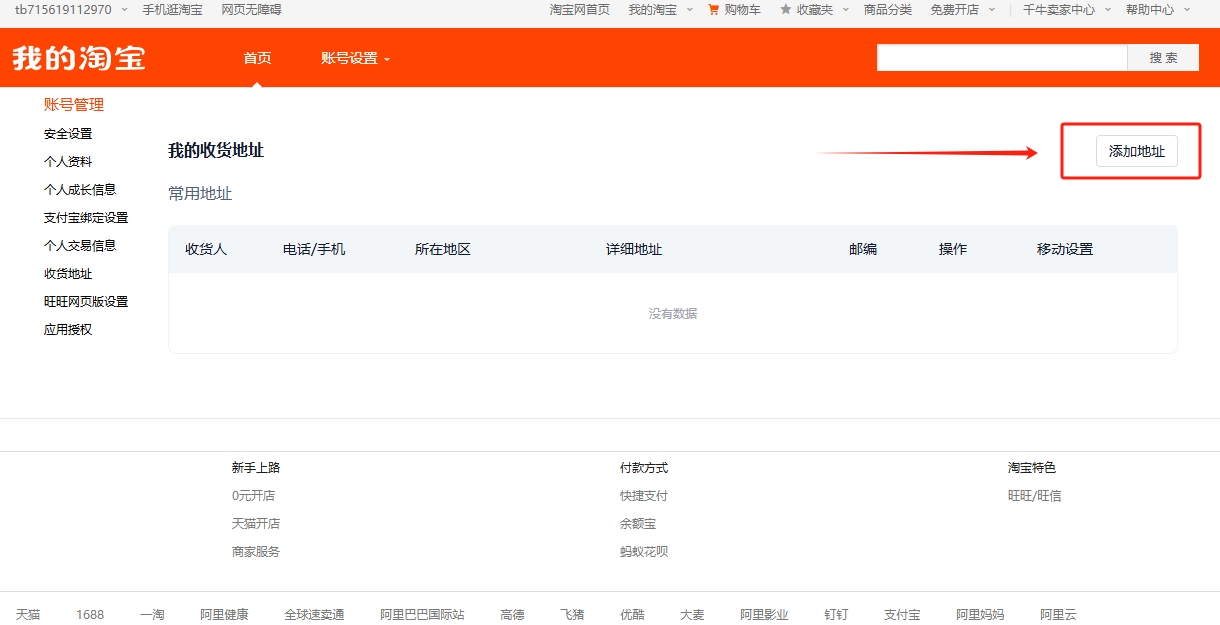This screenshot has height=625, width=1220.
Task: Open 安全设置 in the sidebar
Action: (x=68, y=134)
